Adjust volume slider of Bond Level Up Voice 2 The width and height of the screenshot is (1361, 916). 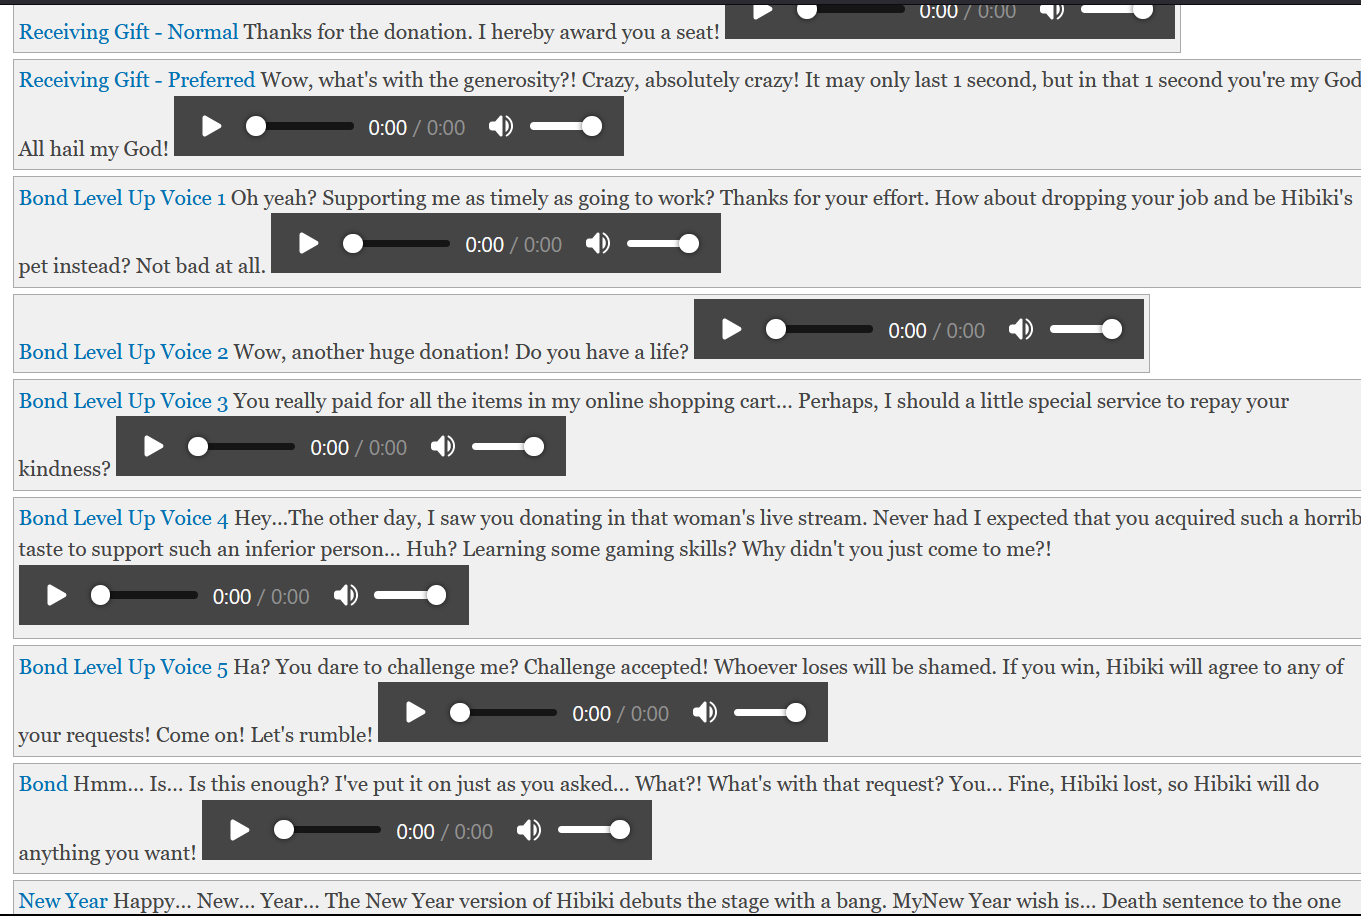tap(1086, 329)
